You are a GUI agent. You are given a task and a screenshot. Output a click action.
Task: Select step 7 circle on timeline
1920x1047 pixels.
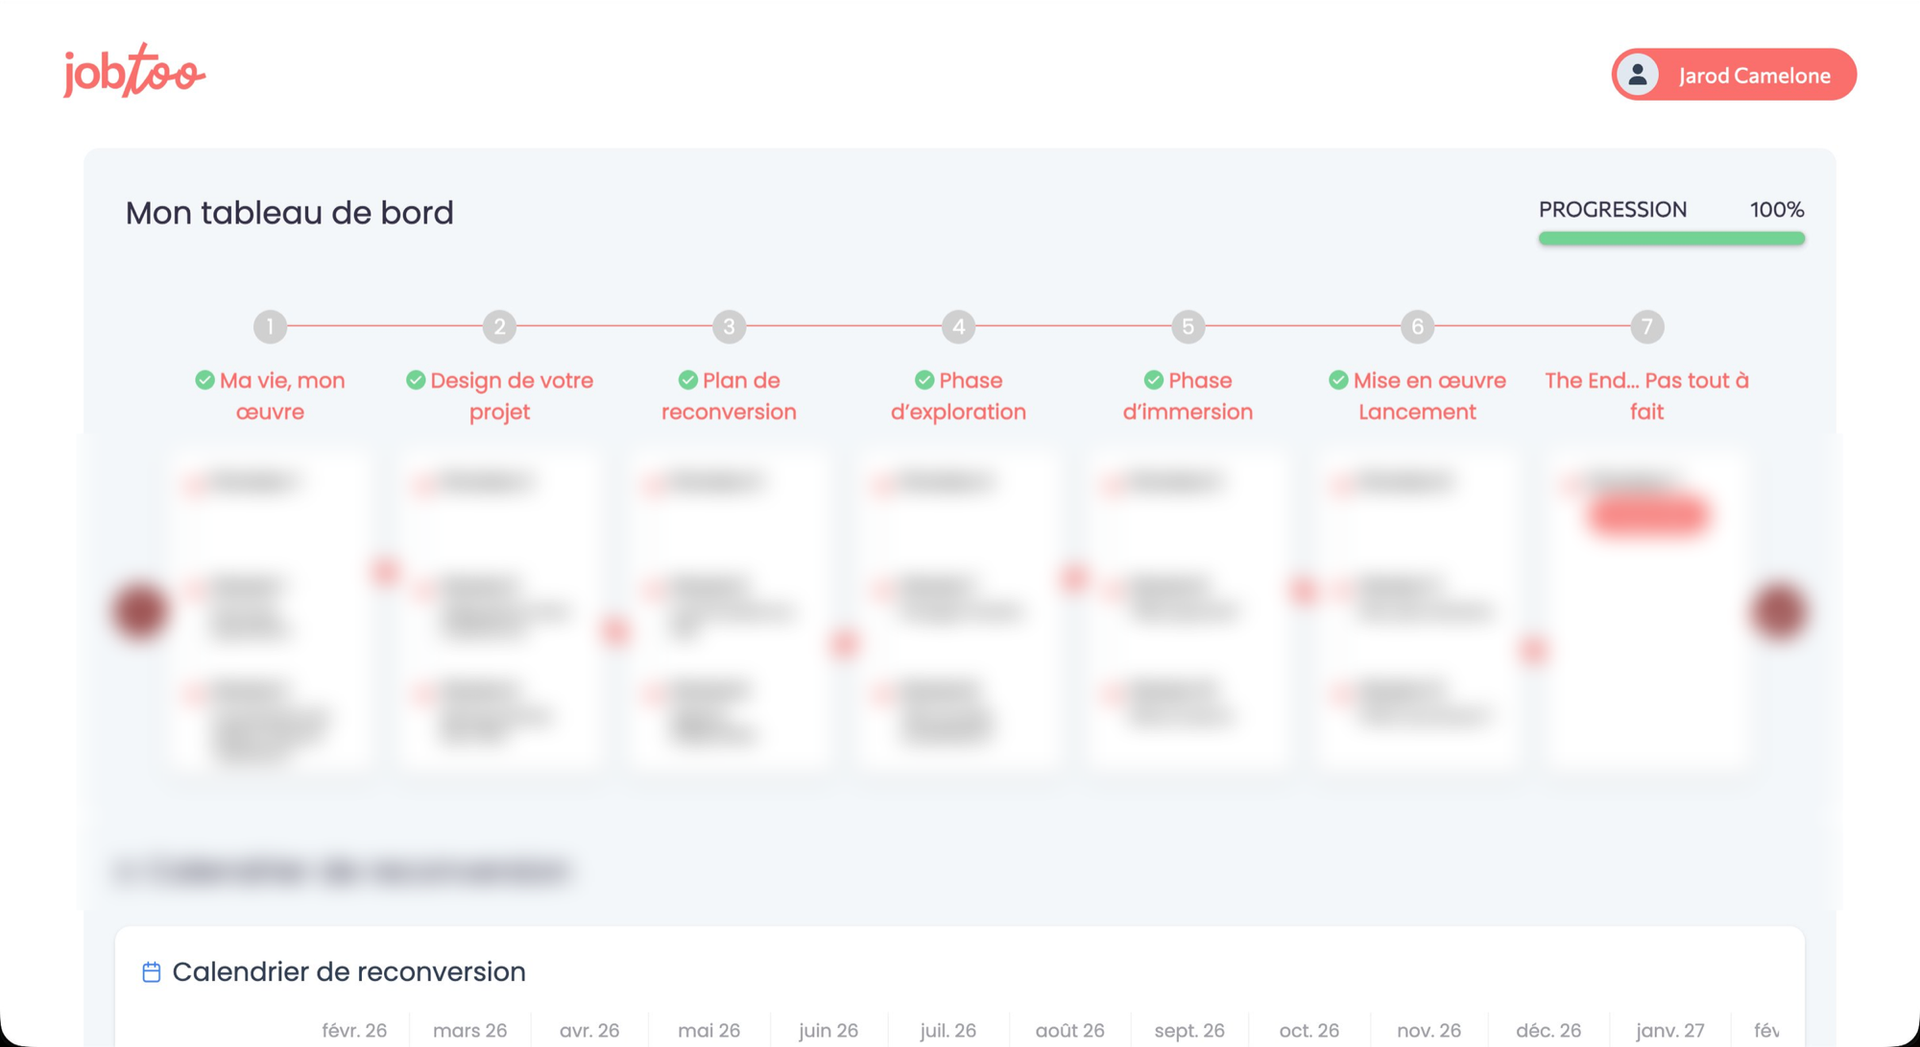pos(1647,326)
